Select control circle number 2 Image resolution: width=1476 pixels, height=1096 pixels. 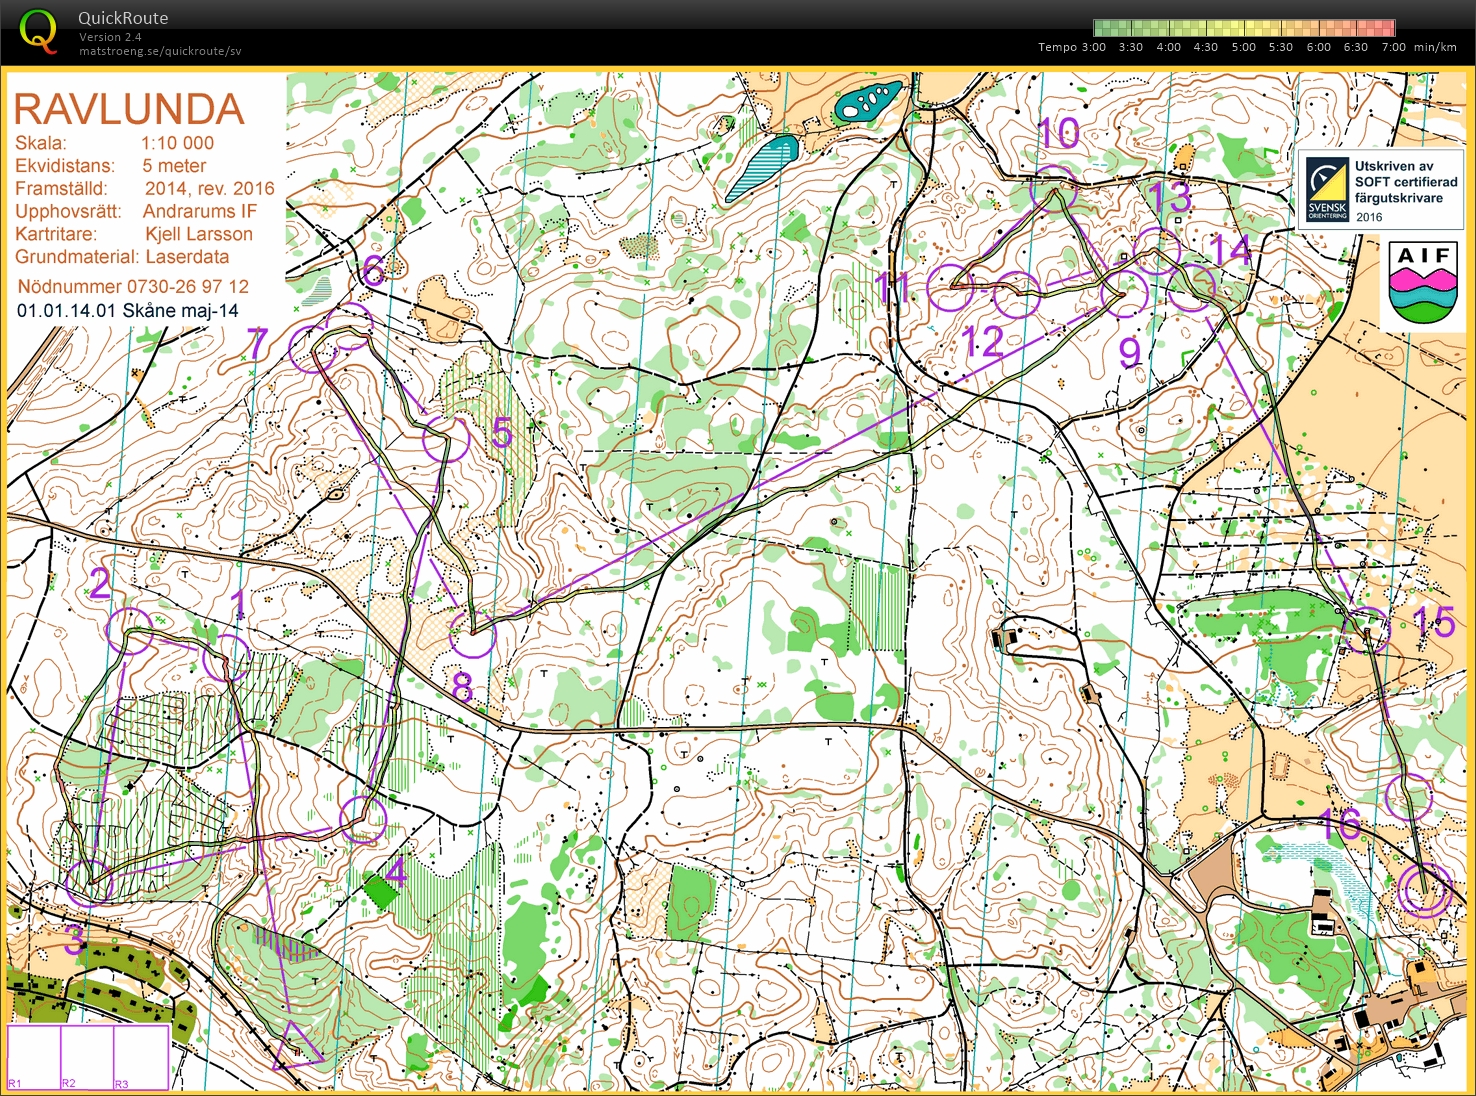tap(129, 631)
